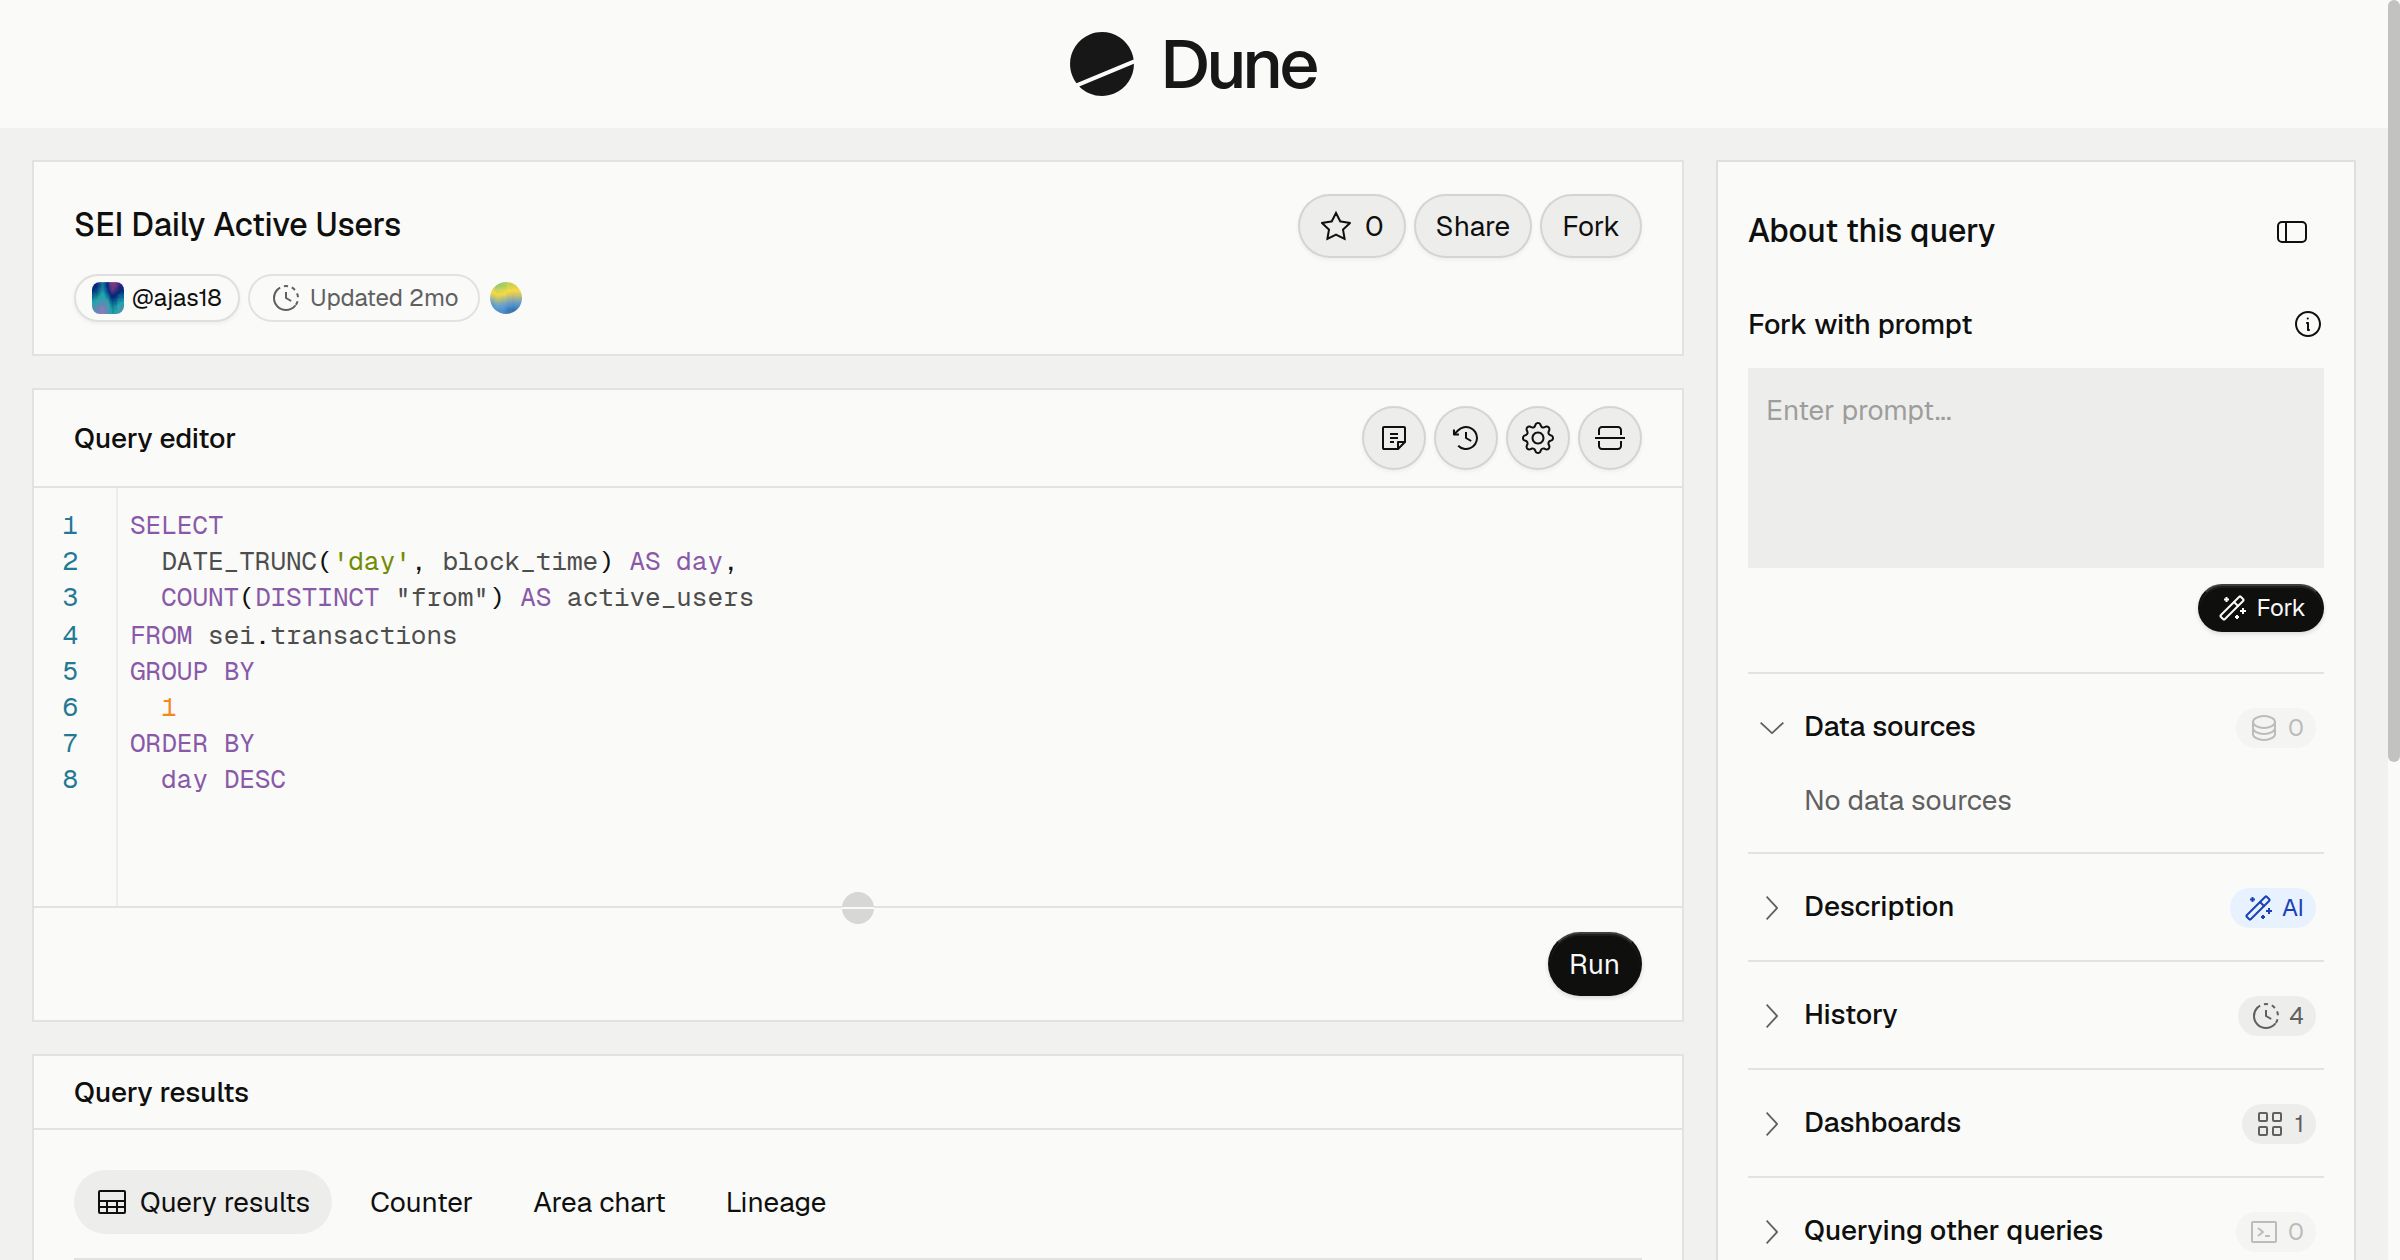Expand the Dashboards section
Image resolution: width=2400 pixels, height=1260 pixels.
coord(1772,1123)
